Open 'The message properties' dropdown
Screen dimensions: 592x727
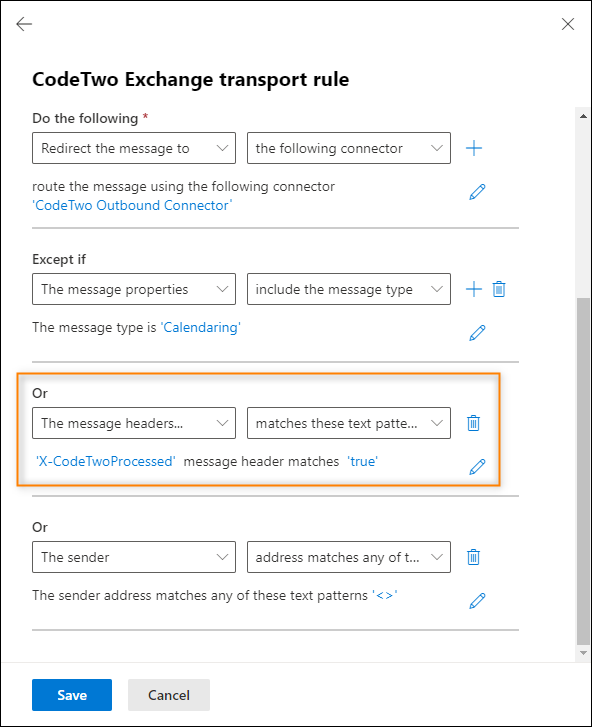[x=134, y=289]
